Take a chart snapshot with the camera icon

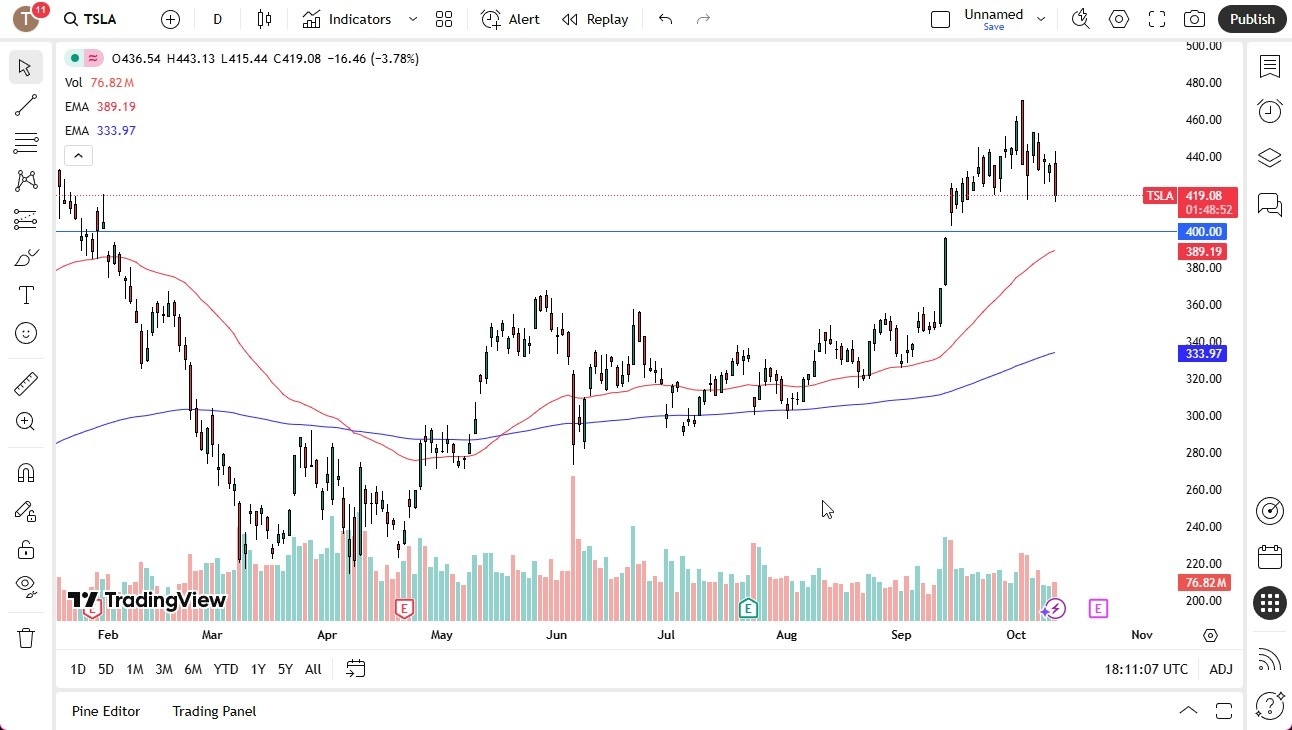point(1195,18)
